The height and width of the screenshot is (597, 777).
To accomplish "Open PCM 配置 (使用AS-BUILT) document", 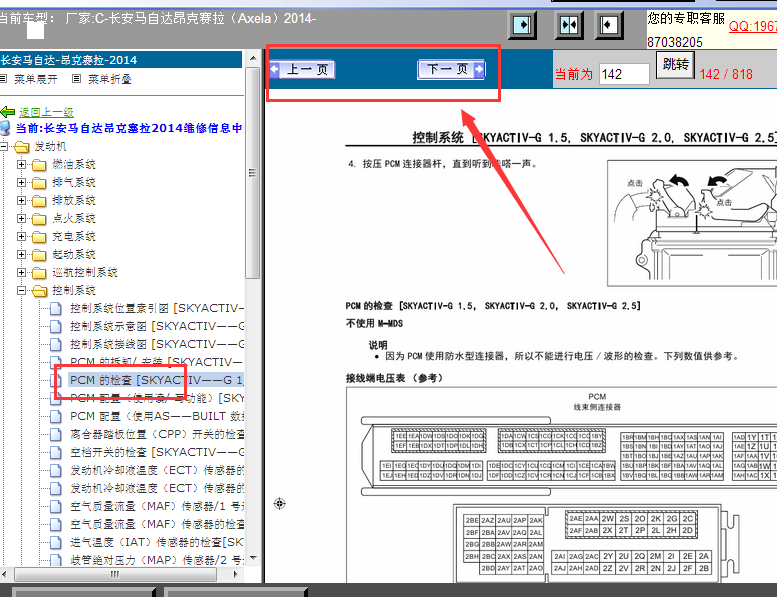I will coord(157,416).
